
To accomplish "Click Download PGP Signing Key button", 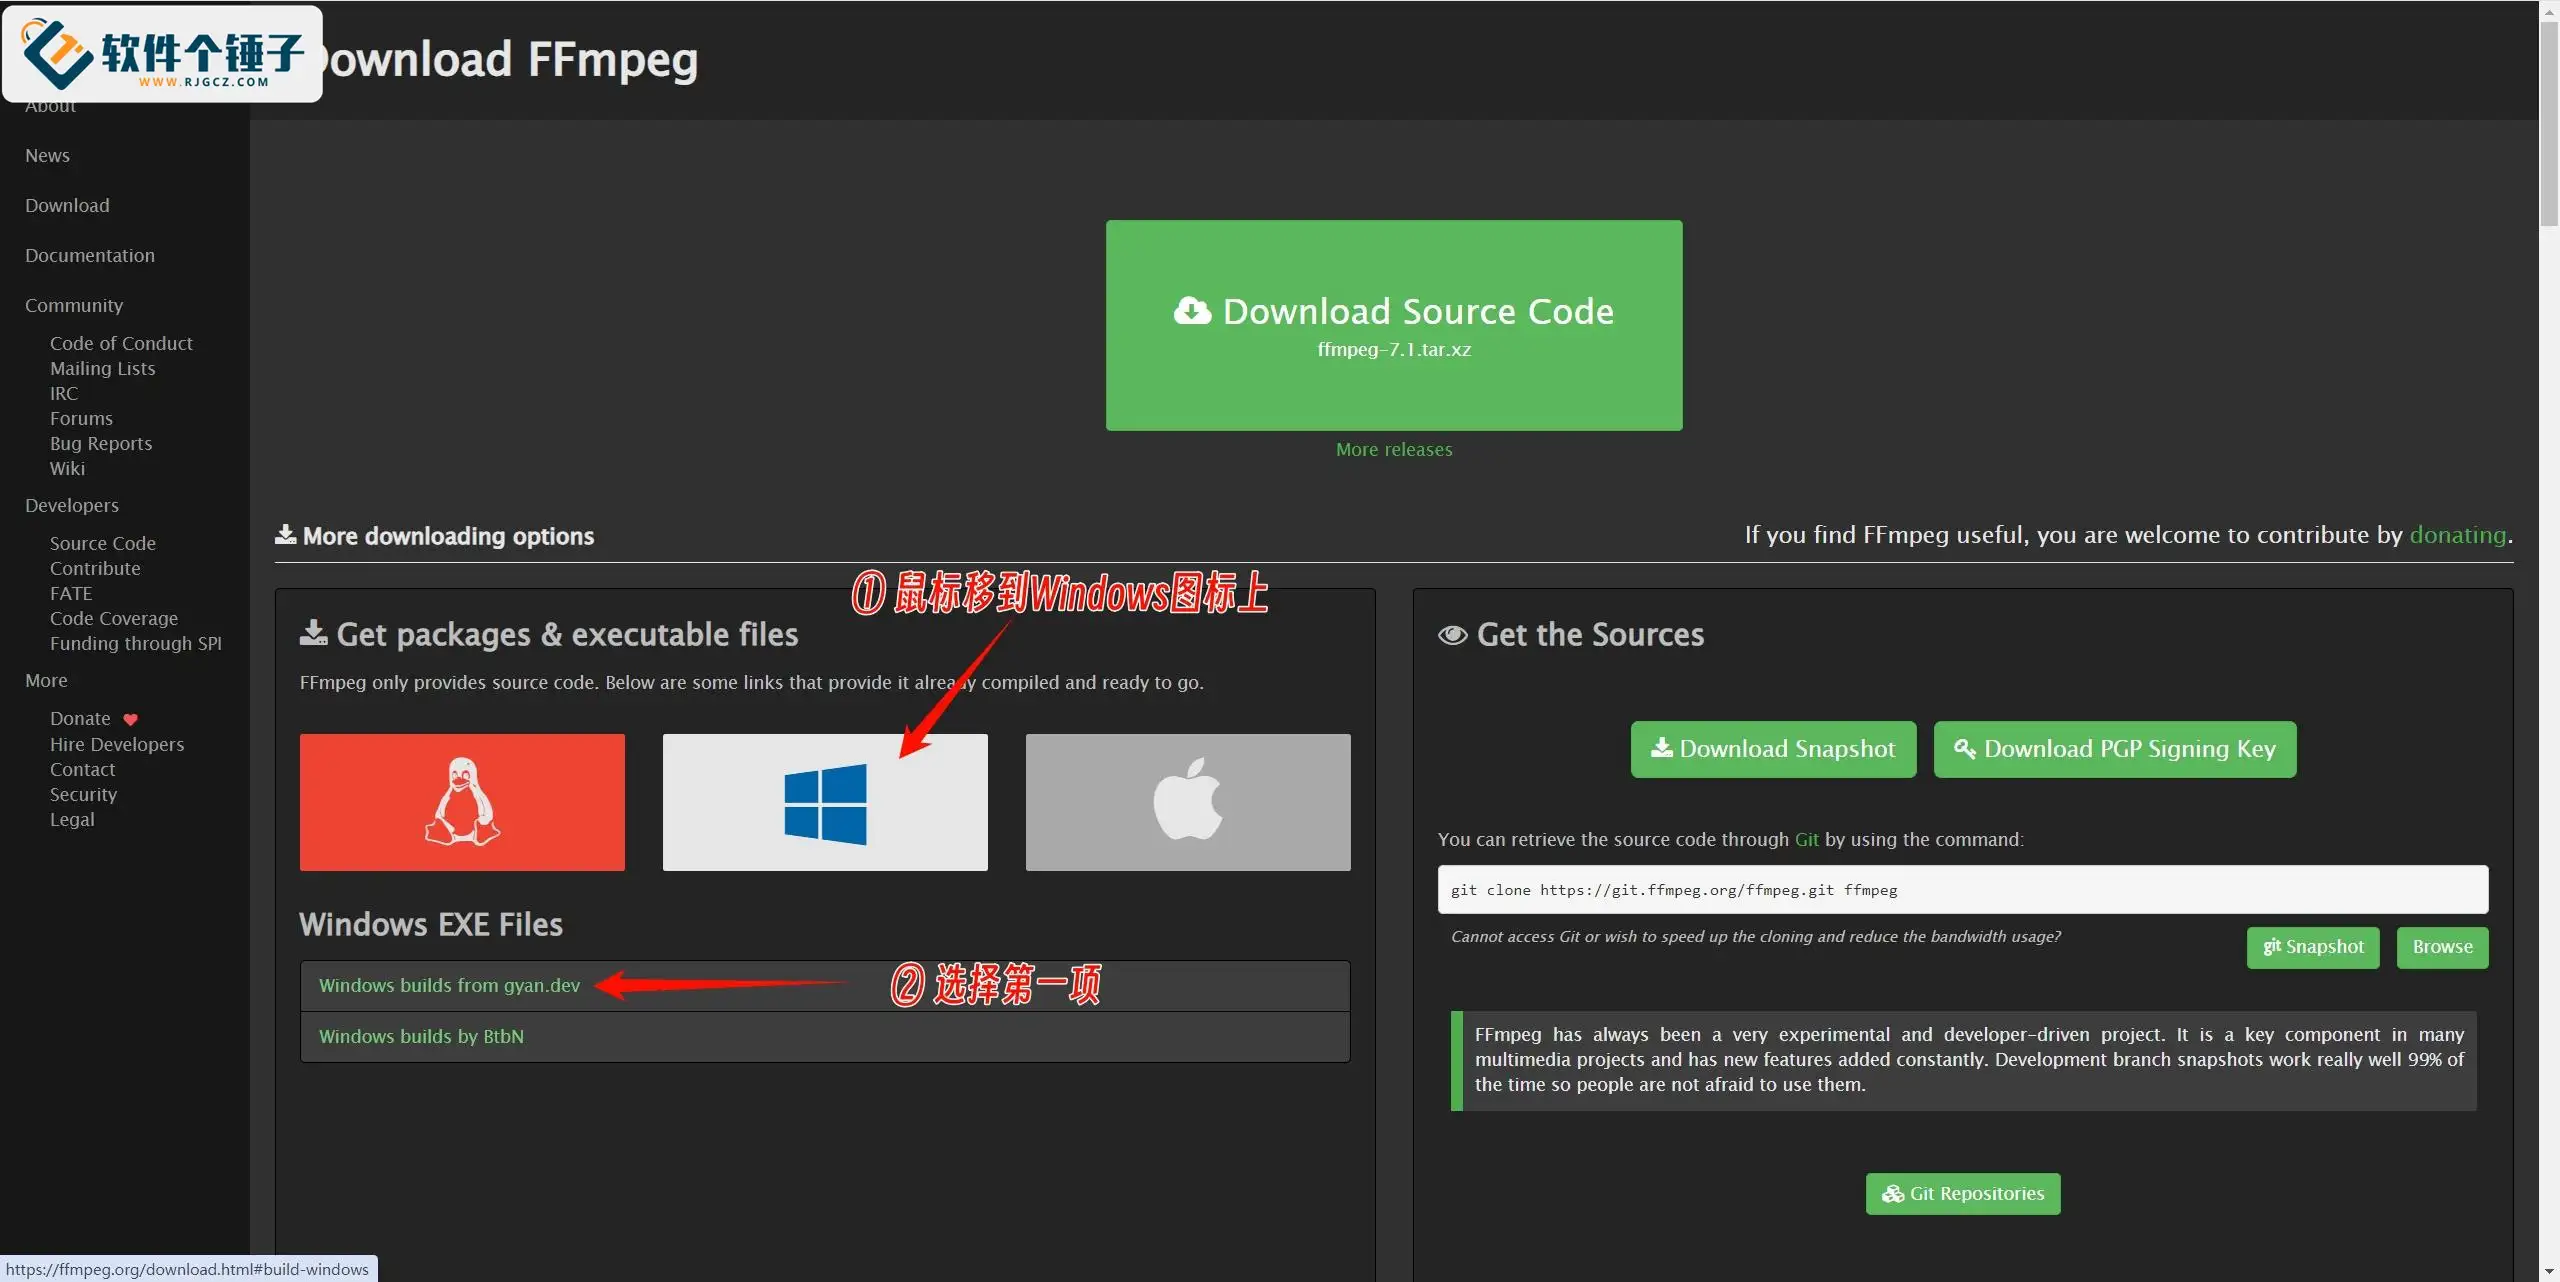I will coord(2115,749).
